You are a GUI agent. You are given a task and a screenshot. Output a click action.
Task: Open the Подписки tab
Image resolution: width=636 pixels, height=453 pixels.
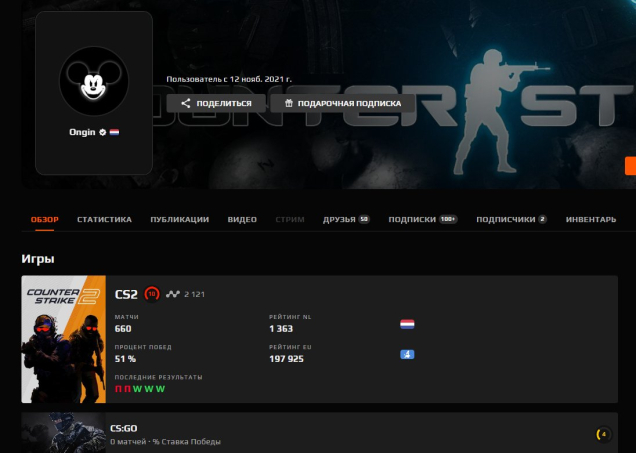[423, 219]
